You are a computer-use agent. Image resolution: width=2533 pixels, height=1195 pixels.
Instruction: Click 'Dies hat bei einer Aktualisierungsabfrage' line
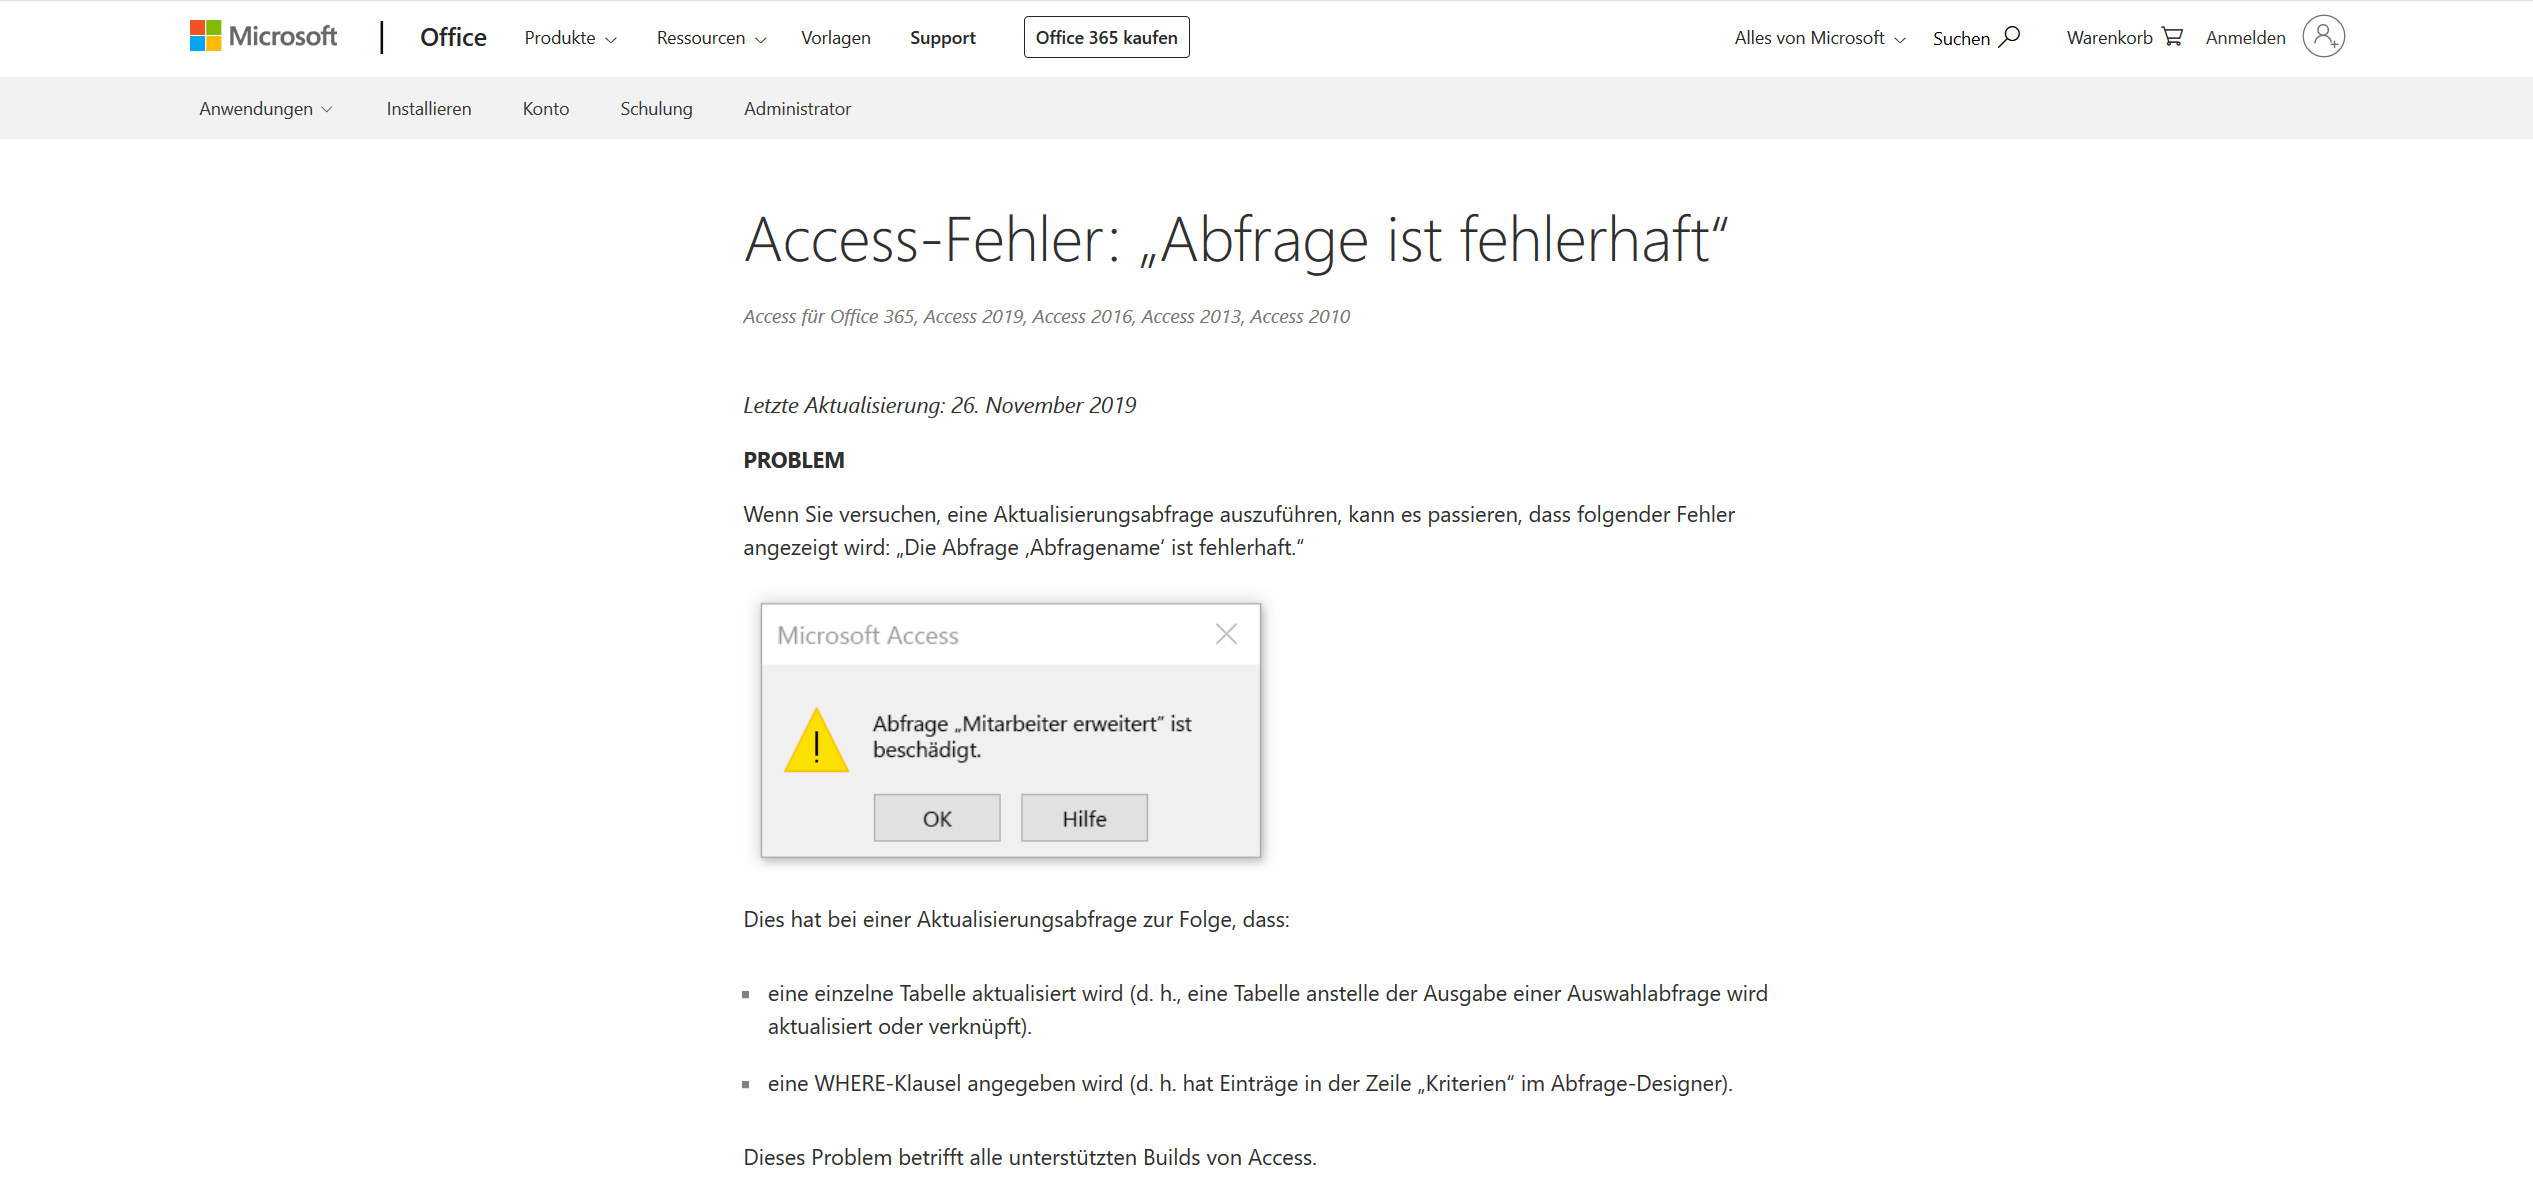tap(1016, 919)
